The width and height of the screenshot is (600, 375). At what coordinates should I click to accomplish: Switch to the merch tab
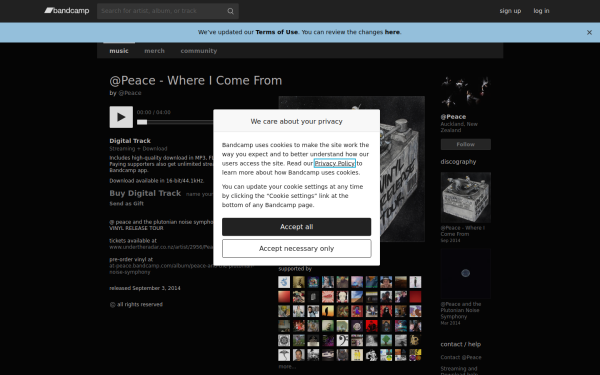pyautogui.click(x=155, y=51)
